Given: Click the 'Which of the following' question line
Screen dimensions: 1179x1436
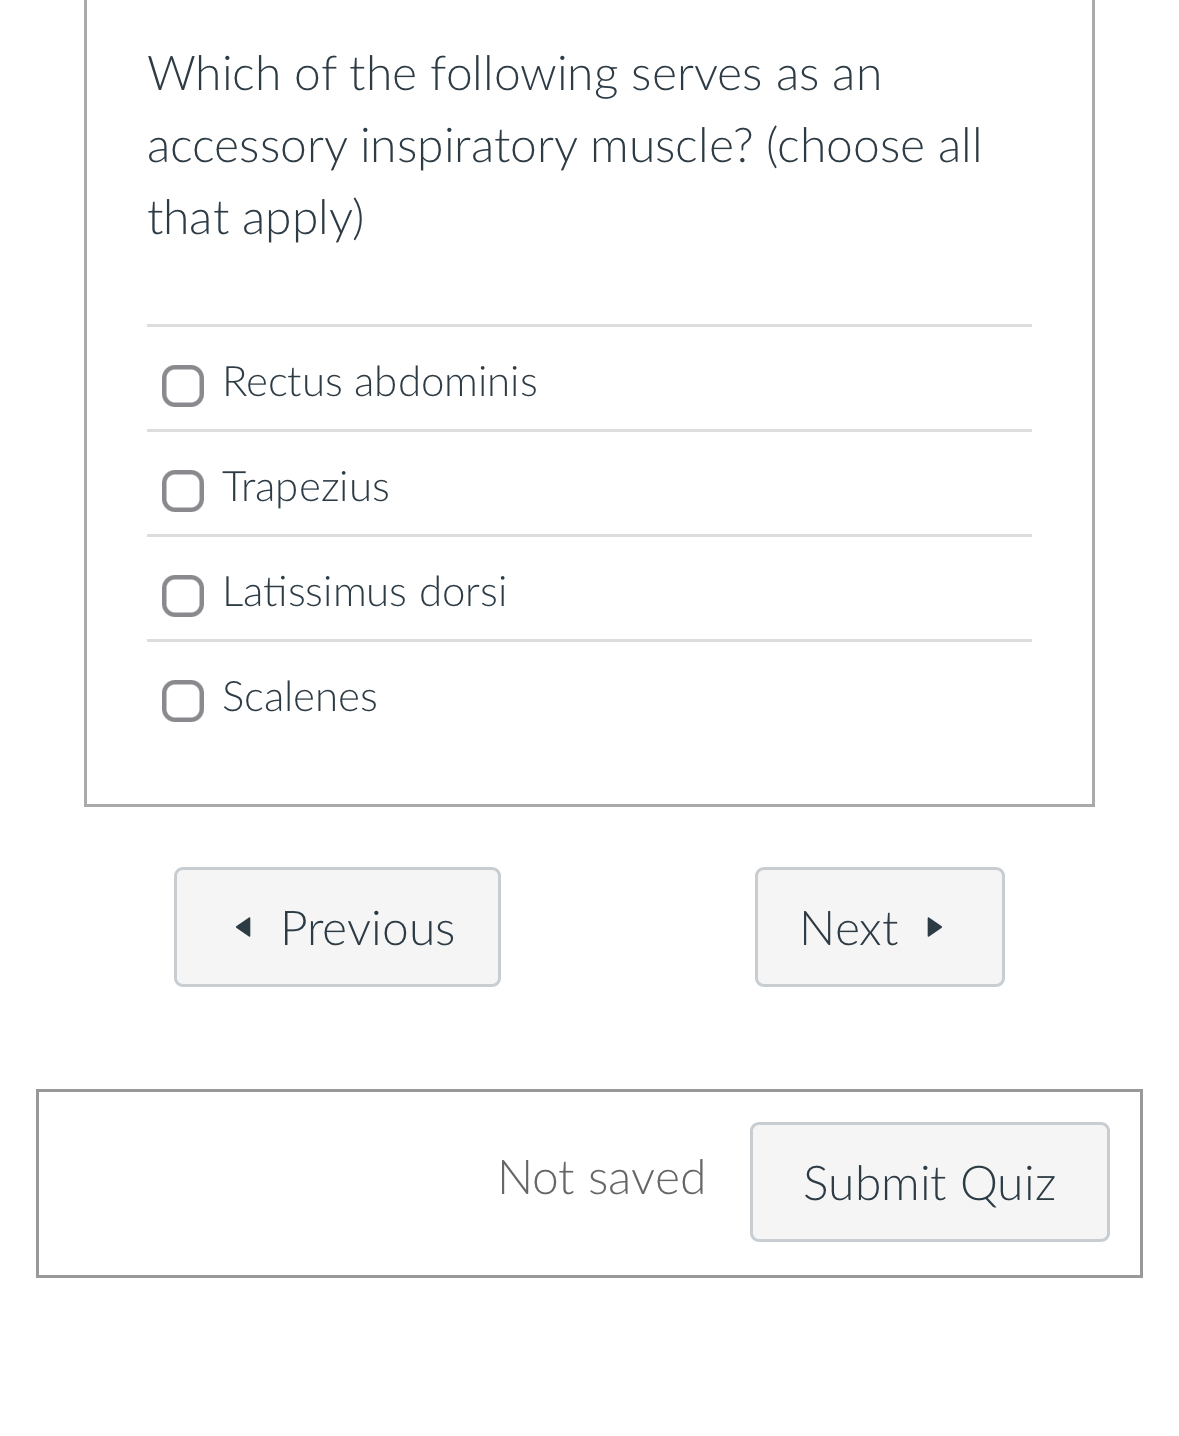Looking at the screenshot, I should point(514,74).
